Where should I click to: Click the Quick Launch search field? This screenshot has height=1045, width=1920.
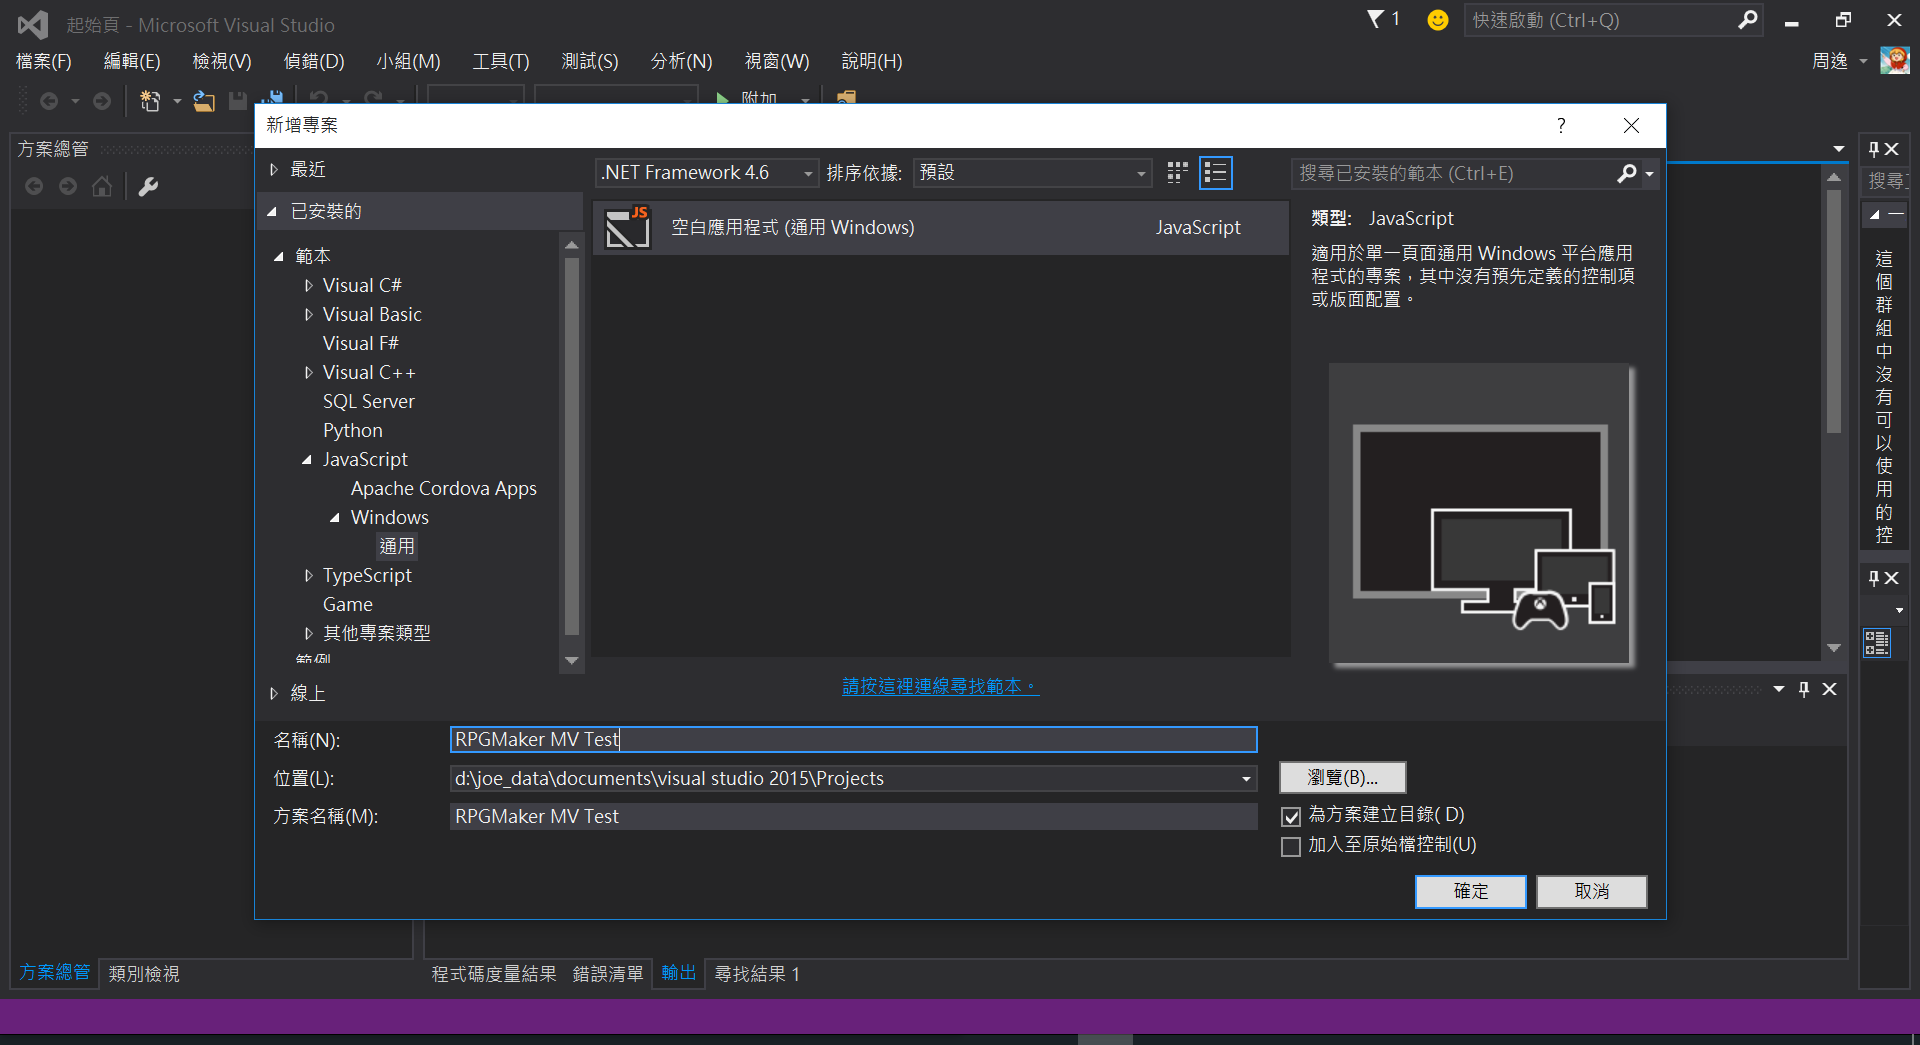[1600, 20]
